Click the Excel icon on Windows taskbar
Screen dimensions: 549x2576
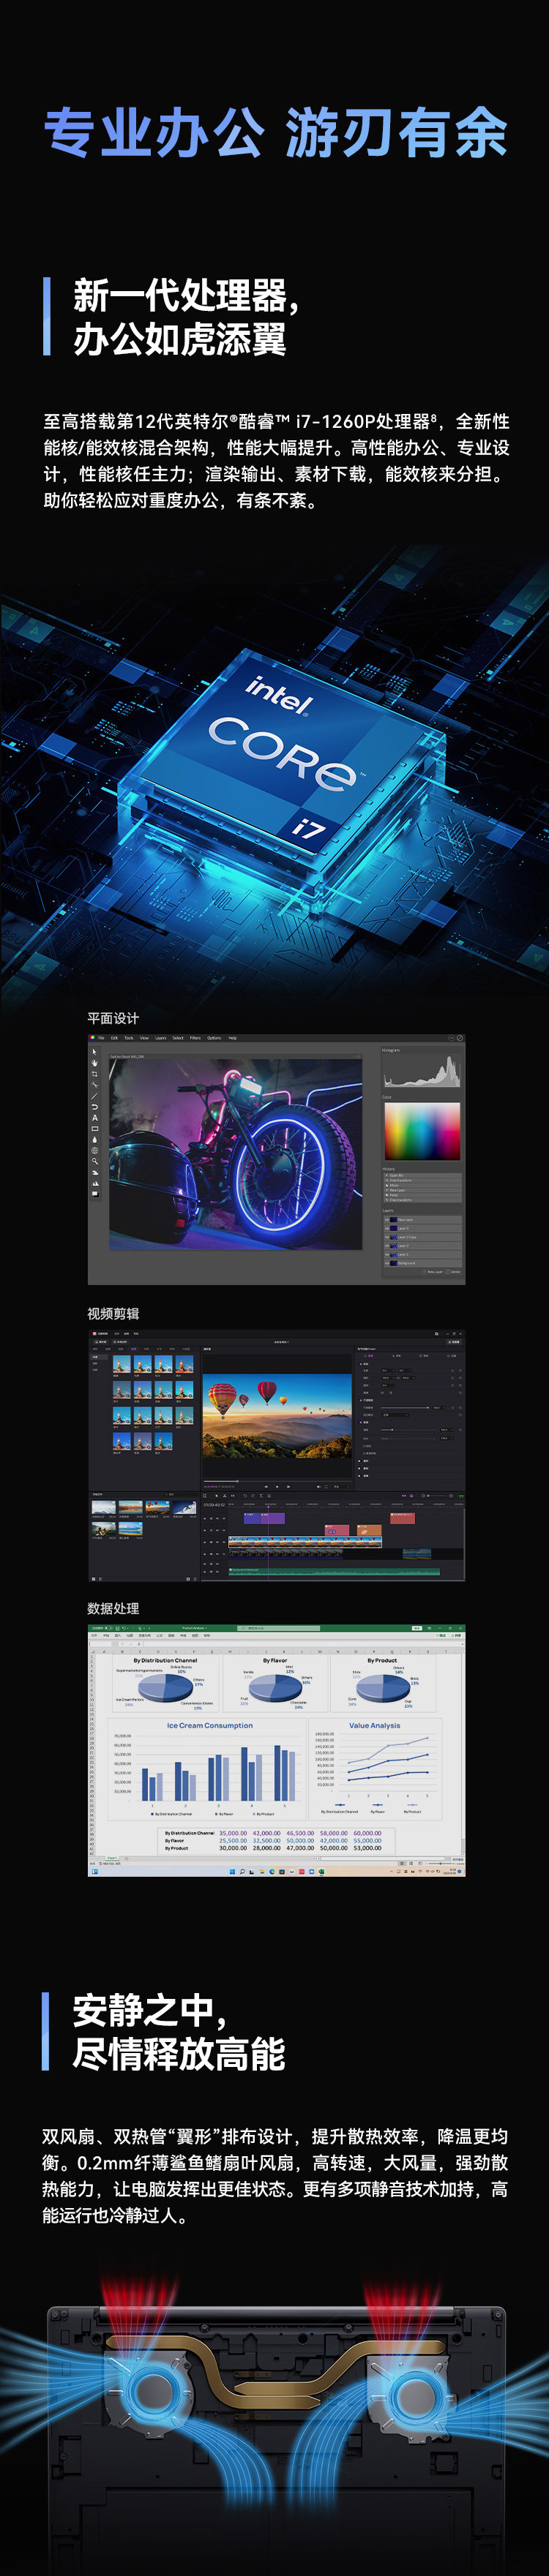click(323, 1872)
